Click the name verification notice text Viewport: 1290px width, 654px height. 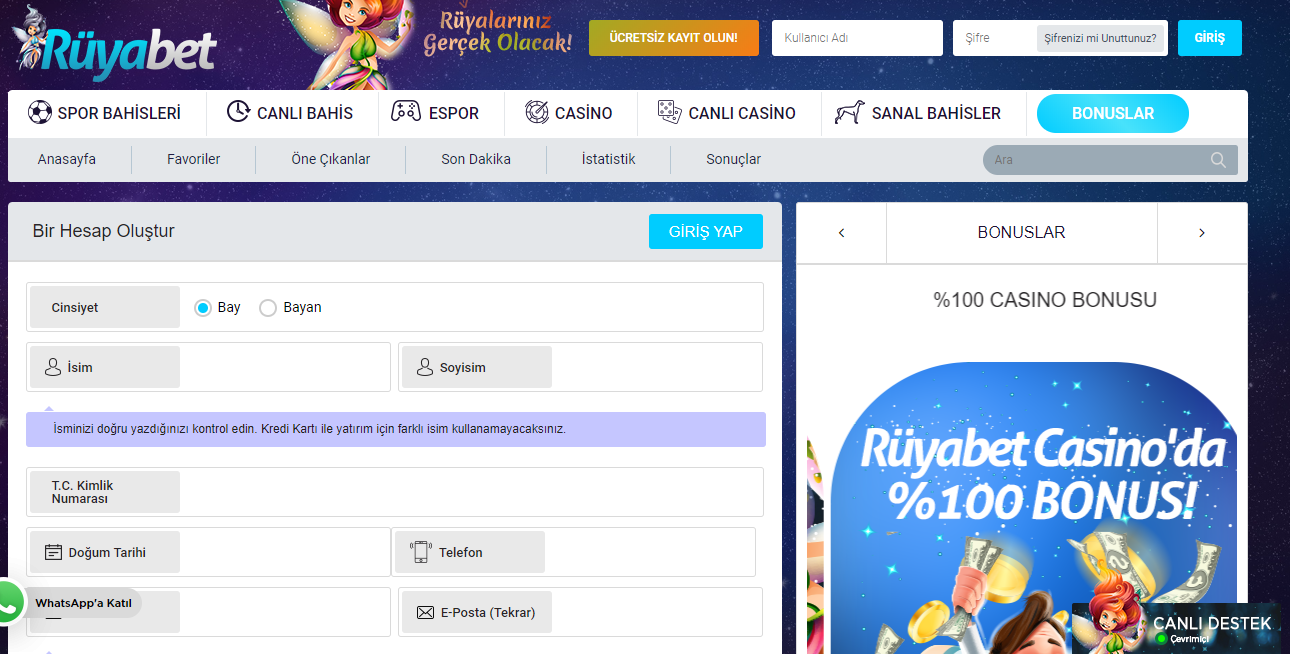tap(309, 429)
